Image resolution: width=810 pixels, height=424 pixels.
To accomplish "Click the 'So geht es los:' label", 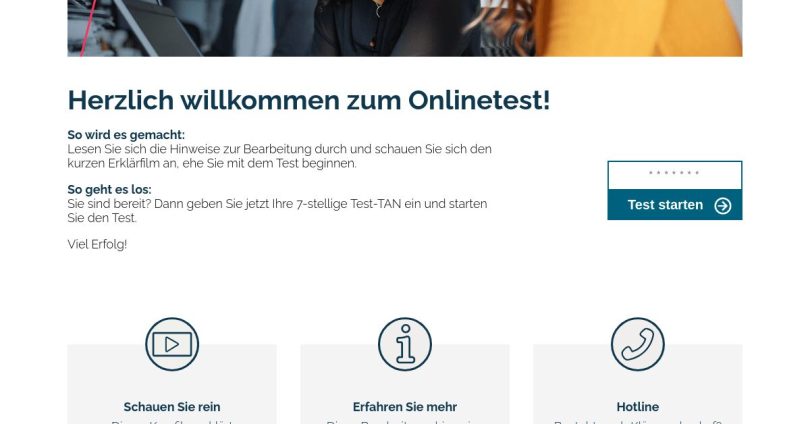I will [110, 190].
